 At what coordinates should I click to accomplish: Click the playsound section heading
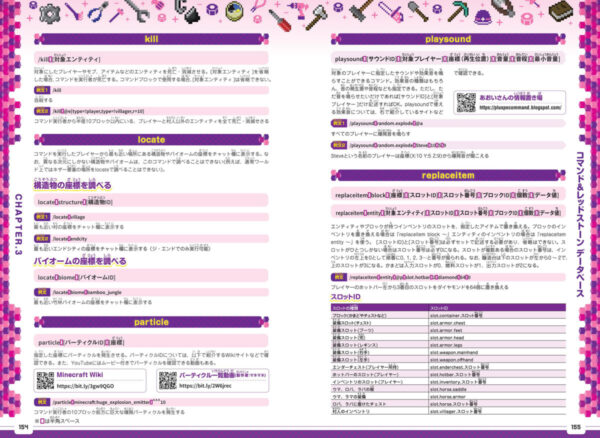click(x=448, y=39)
